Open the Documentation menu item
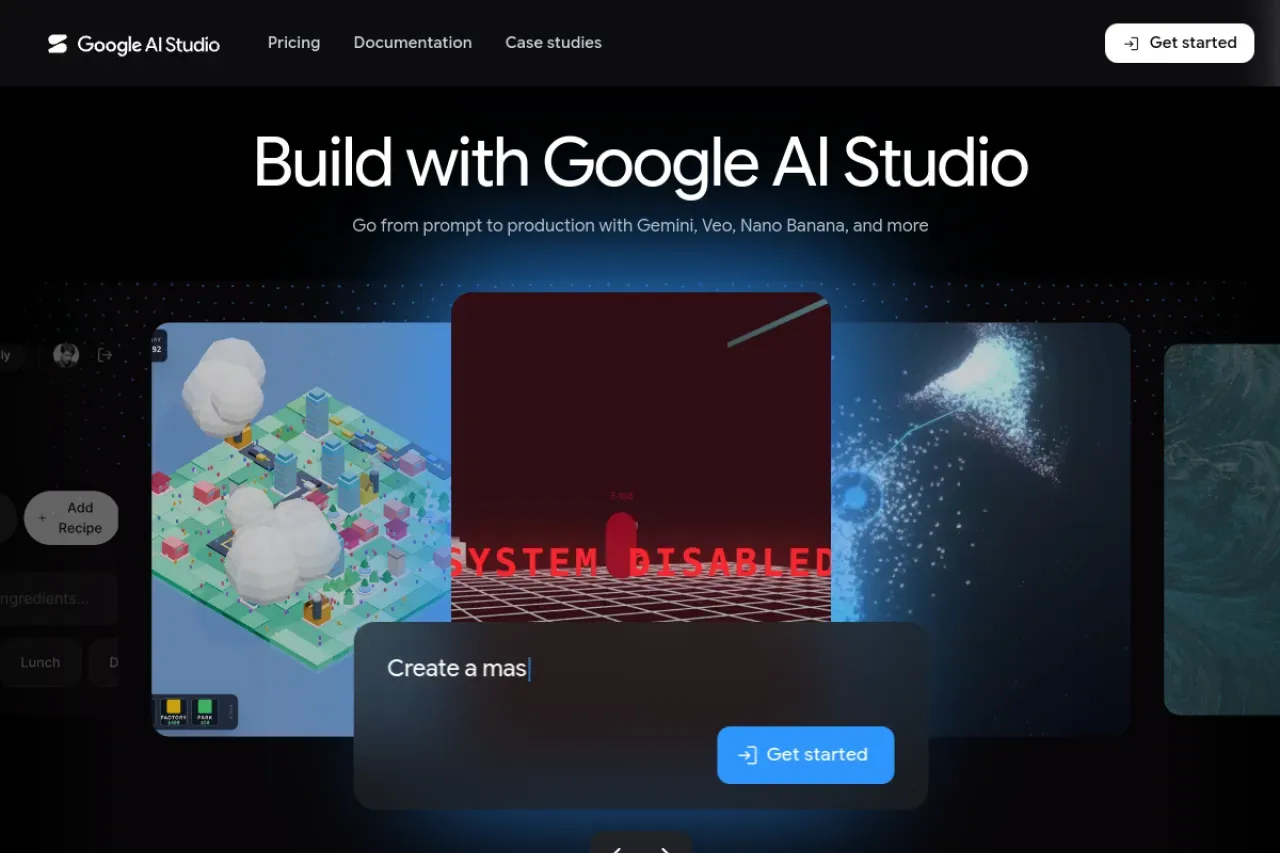 tap(413, 43)
